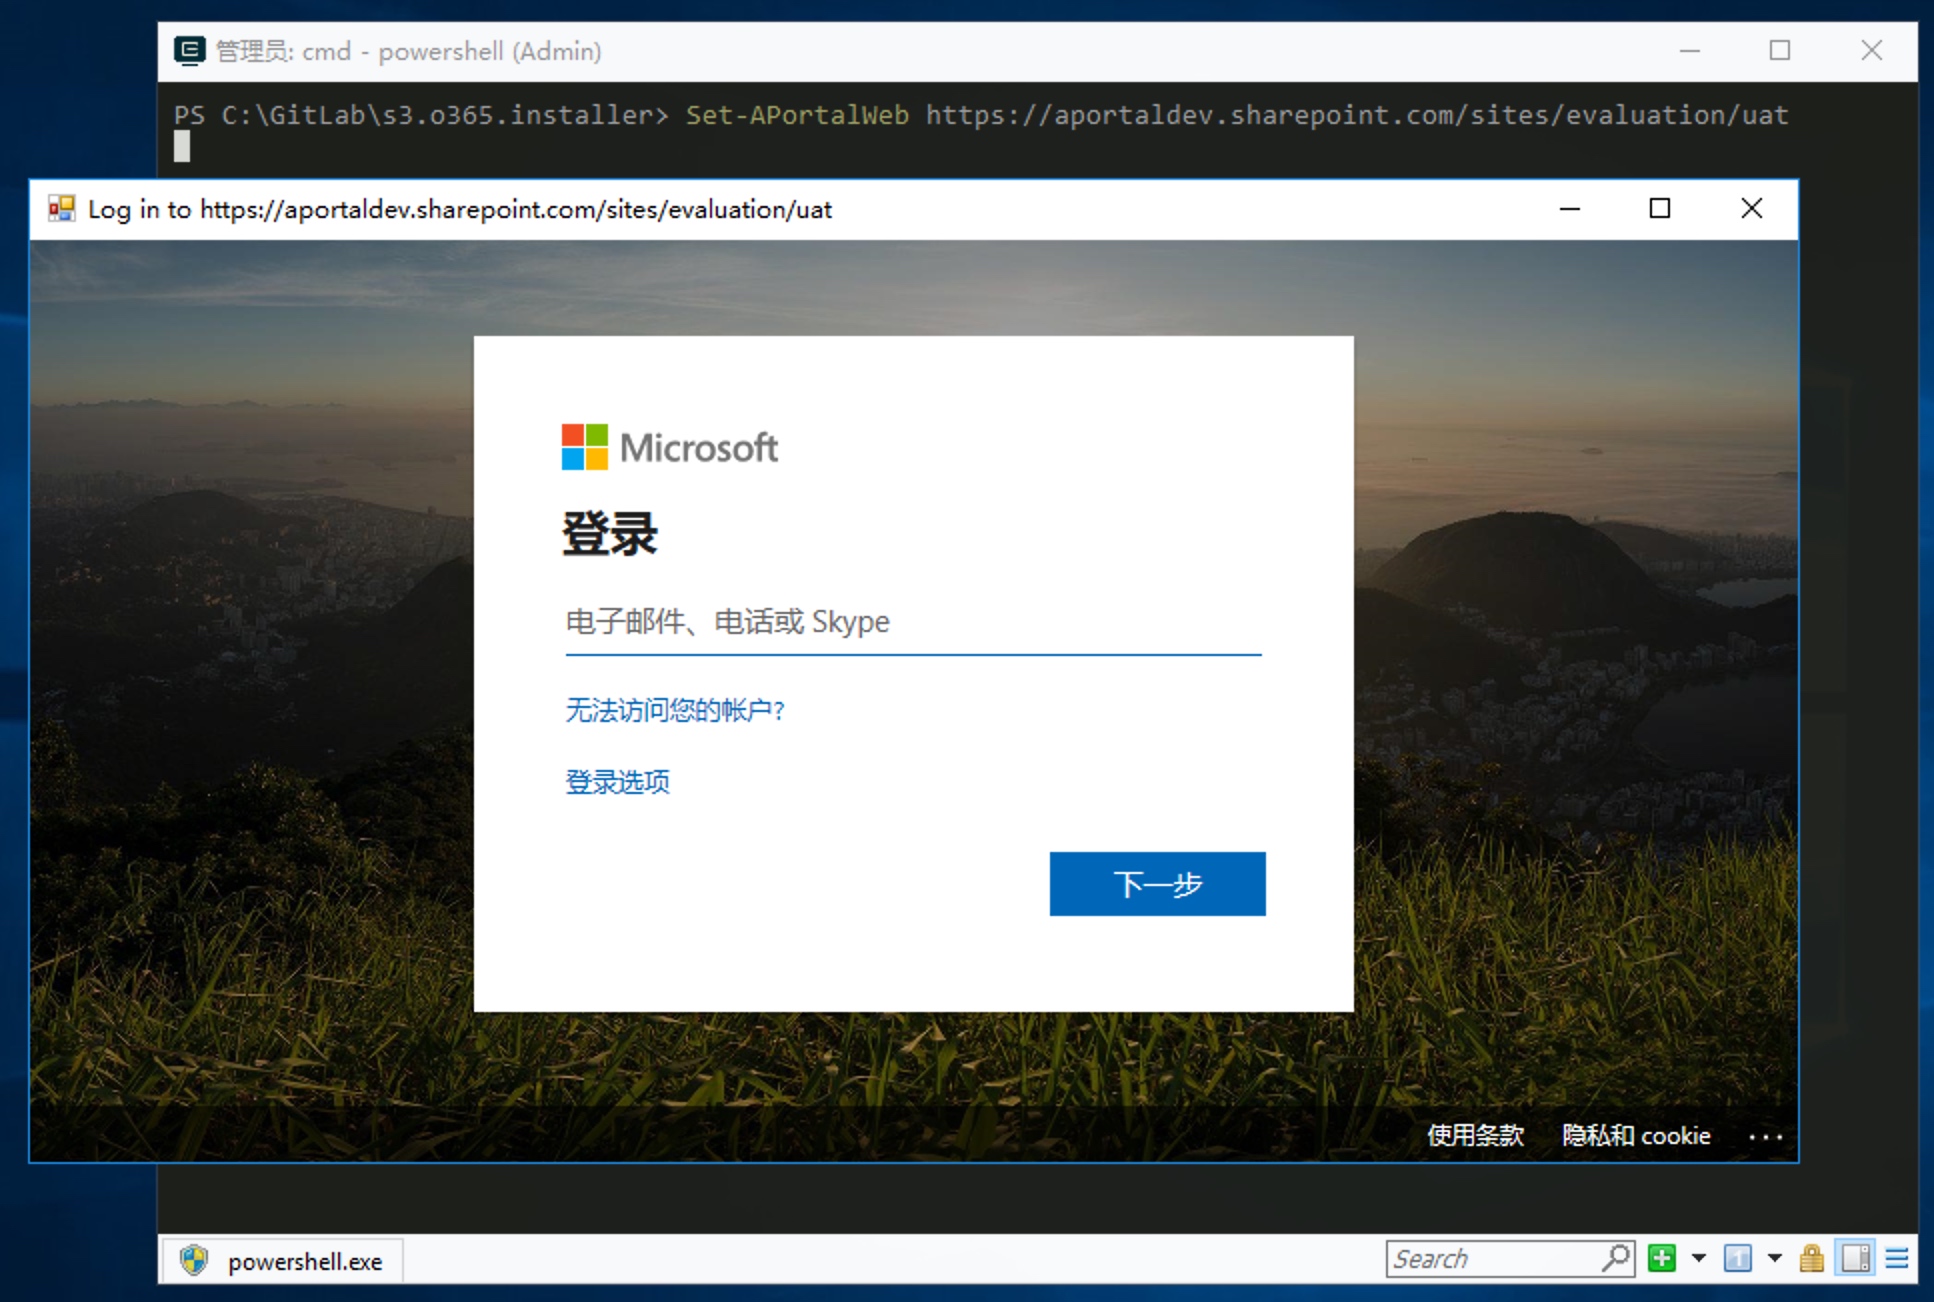Open the 无法访问您的帐户? link
This screenshot has height=1302, width=1934.
pos(675,710)
